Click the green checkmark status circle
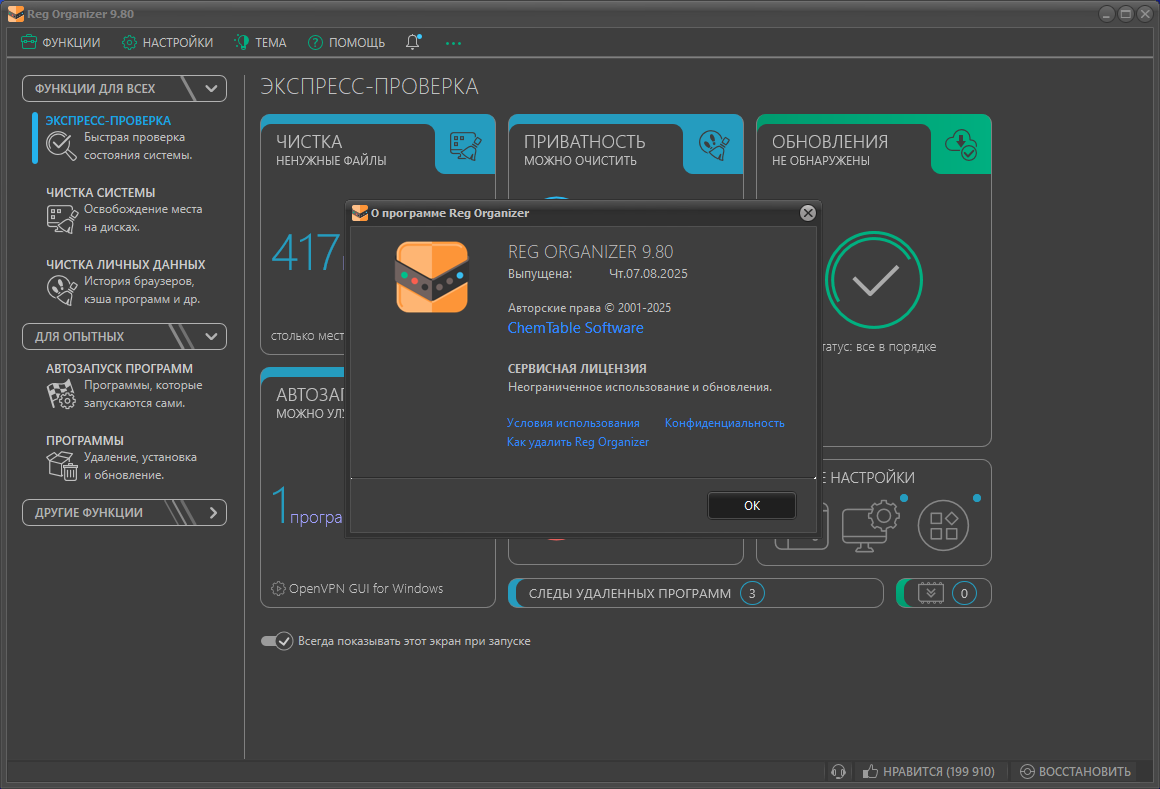This screenshot has height=789, width=1160. [874, 280]
